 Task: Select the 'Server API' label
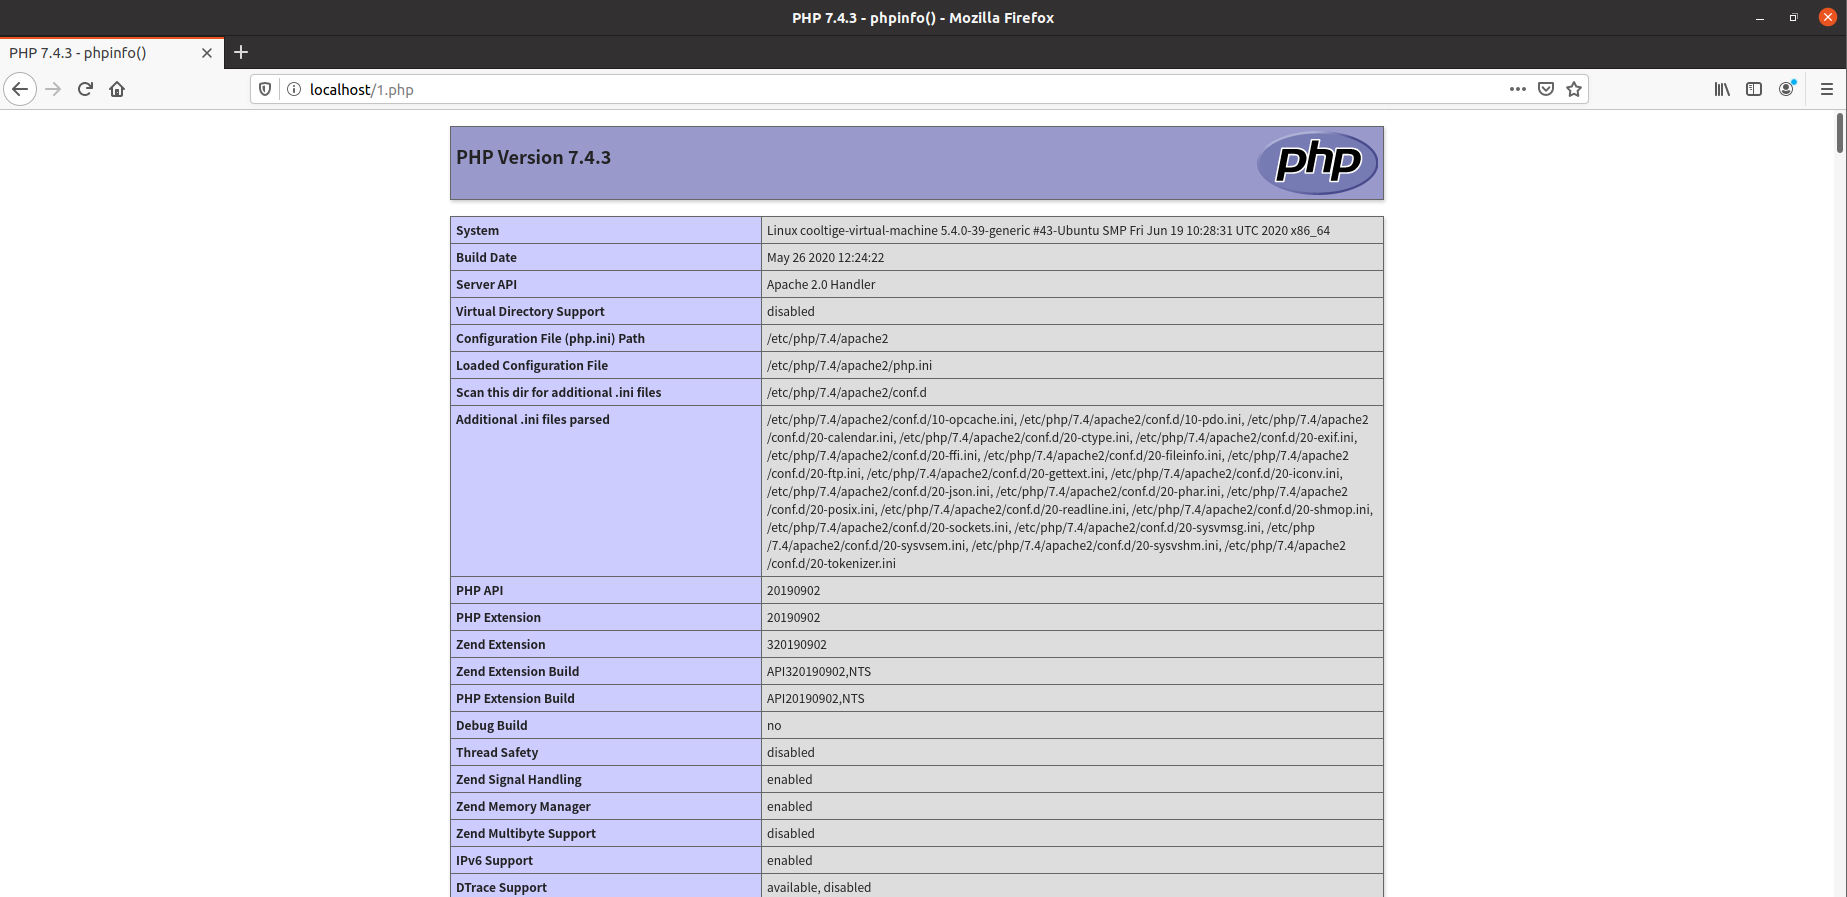tap(486, 284)
